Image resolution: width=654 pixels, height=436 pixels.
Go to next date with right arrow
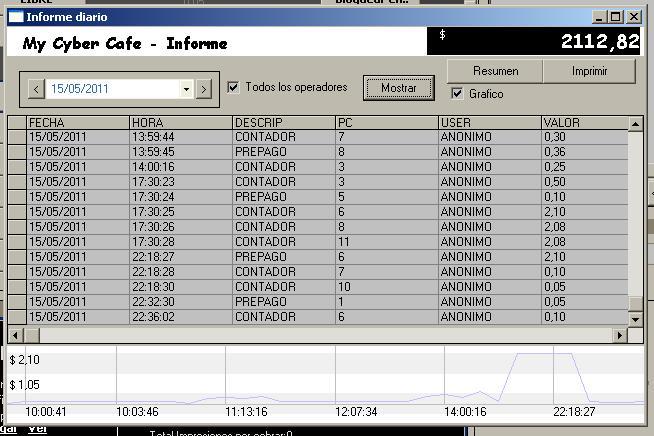click(x=204, y=89)
